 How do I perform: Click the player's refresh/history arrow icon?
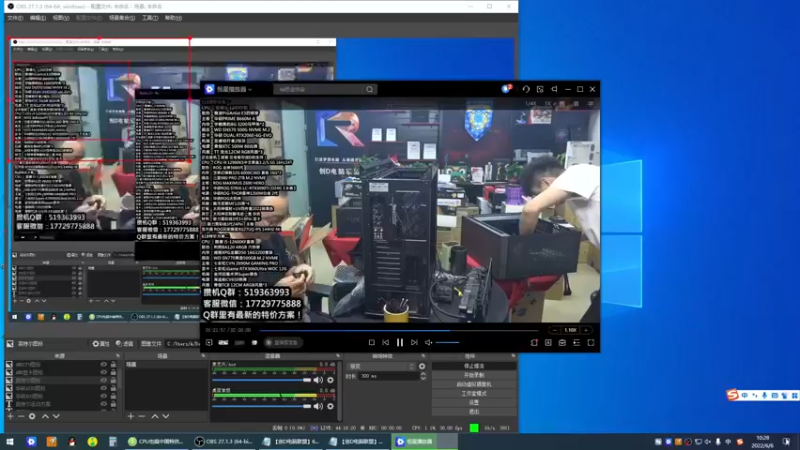526,89
